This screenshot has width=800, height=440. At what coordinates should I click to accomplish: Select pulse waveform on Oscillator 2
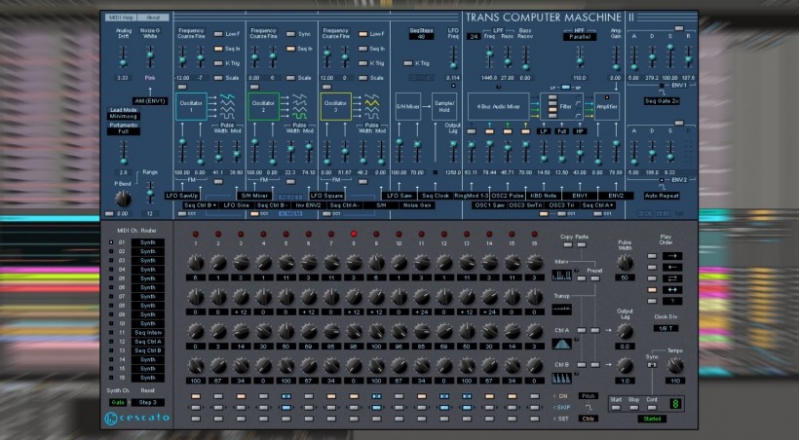[299, 116]
